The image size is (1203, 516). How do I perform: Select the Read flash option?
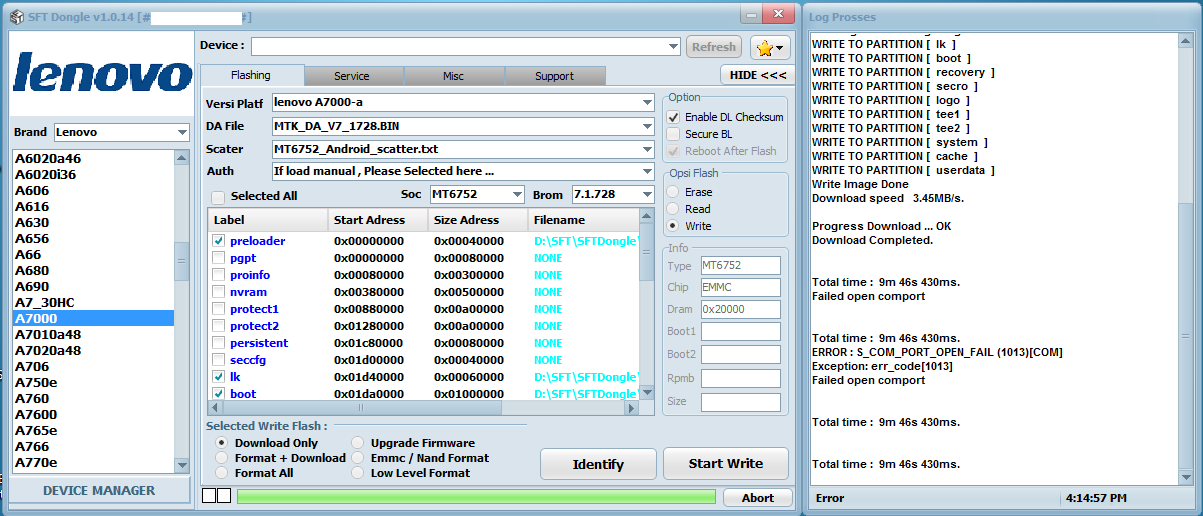tap(673, 209)
